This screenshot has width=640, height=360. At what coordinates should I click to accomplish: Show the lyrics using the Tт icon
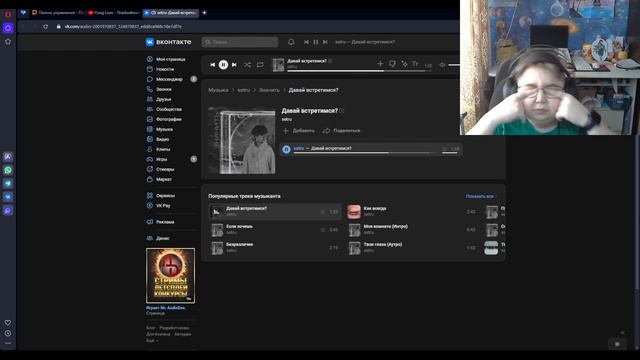click(x=415, y=64)
